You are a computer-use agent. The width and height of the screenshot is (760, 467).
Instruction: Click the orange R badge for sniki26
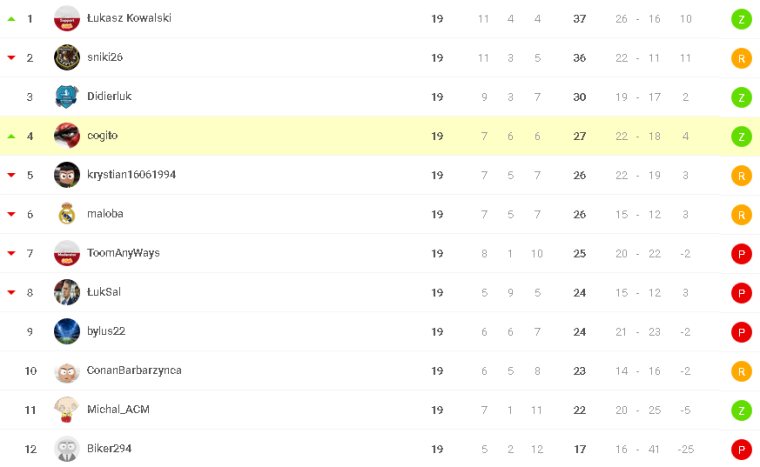(741, 58)
